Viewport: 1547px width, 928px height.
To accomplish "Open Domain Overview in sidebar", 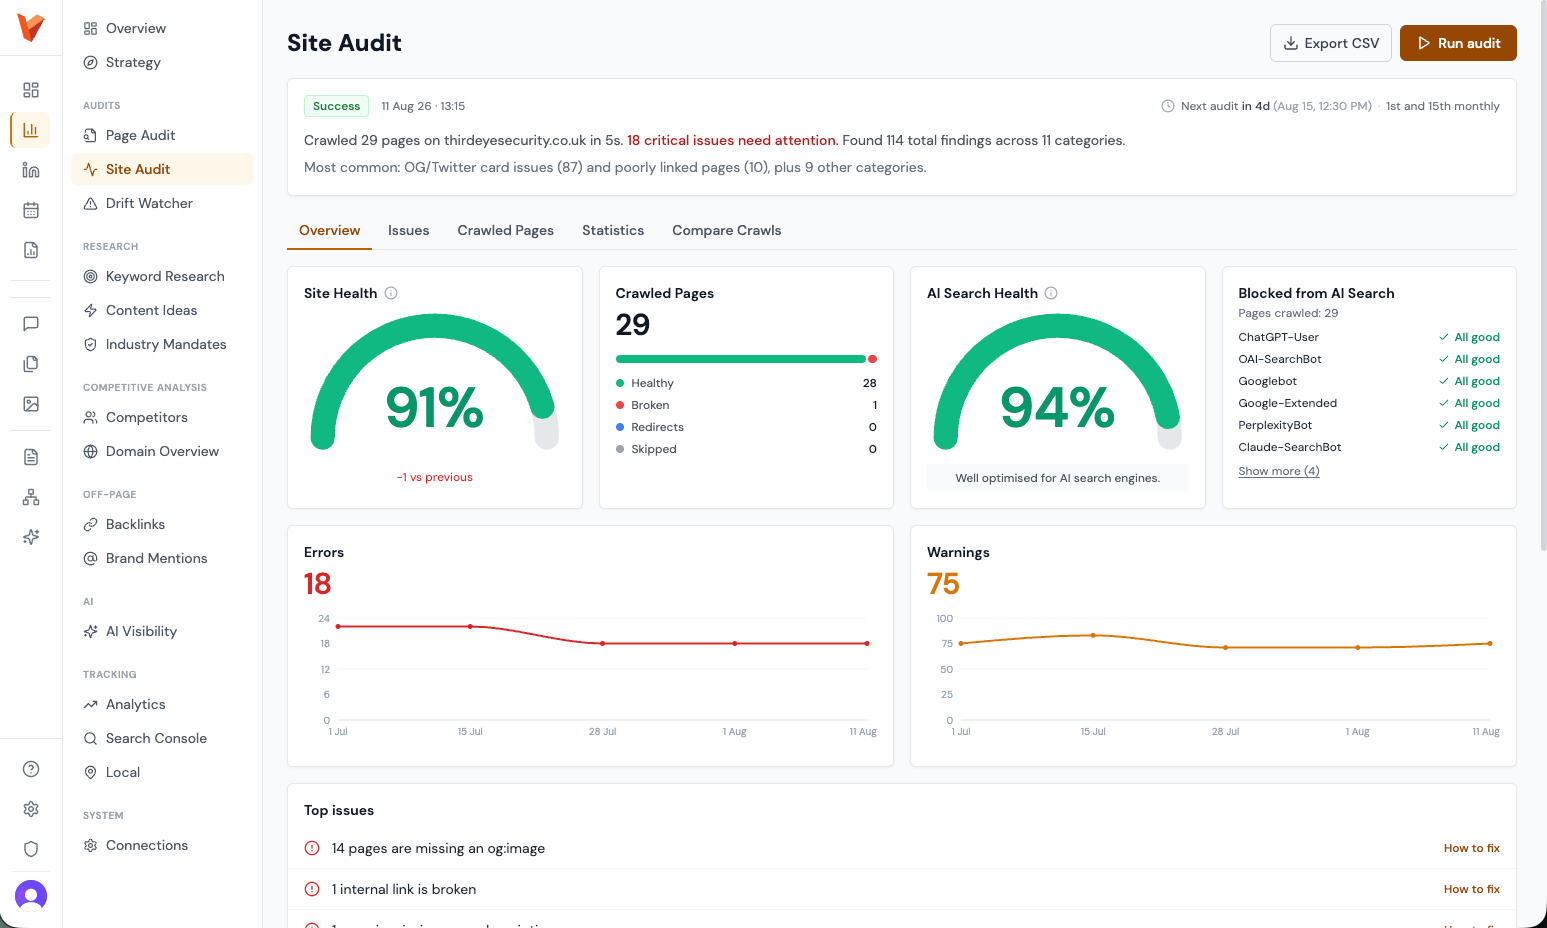I will 162,451.
